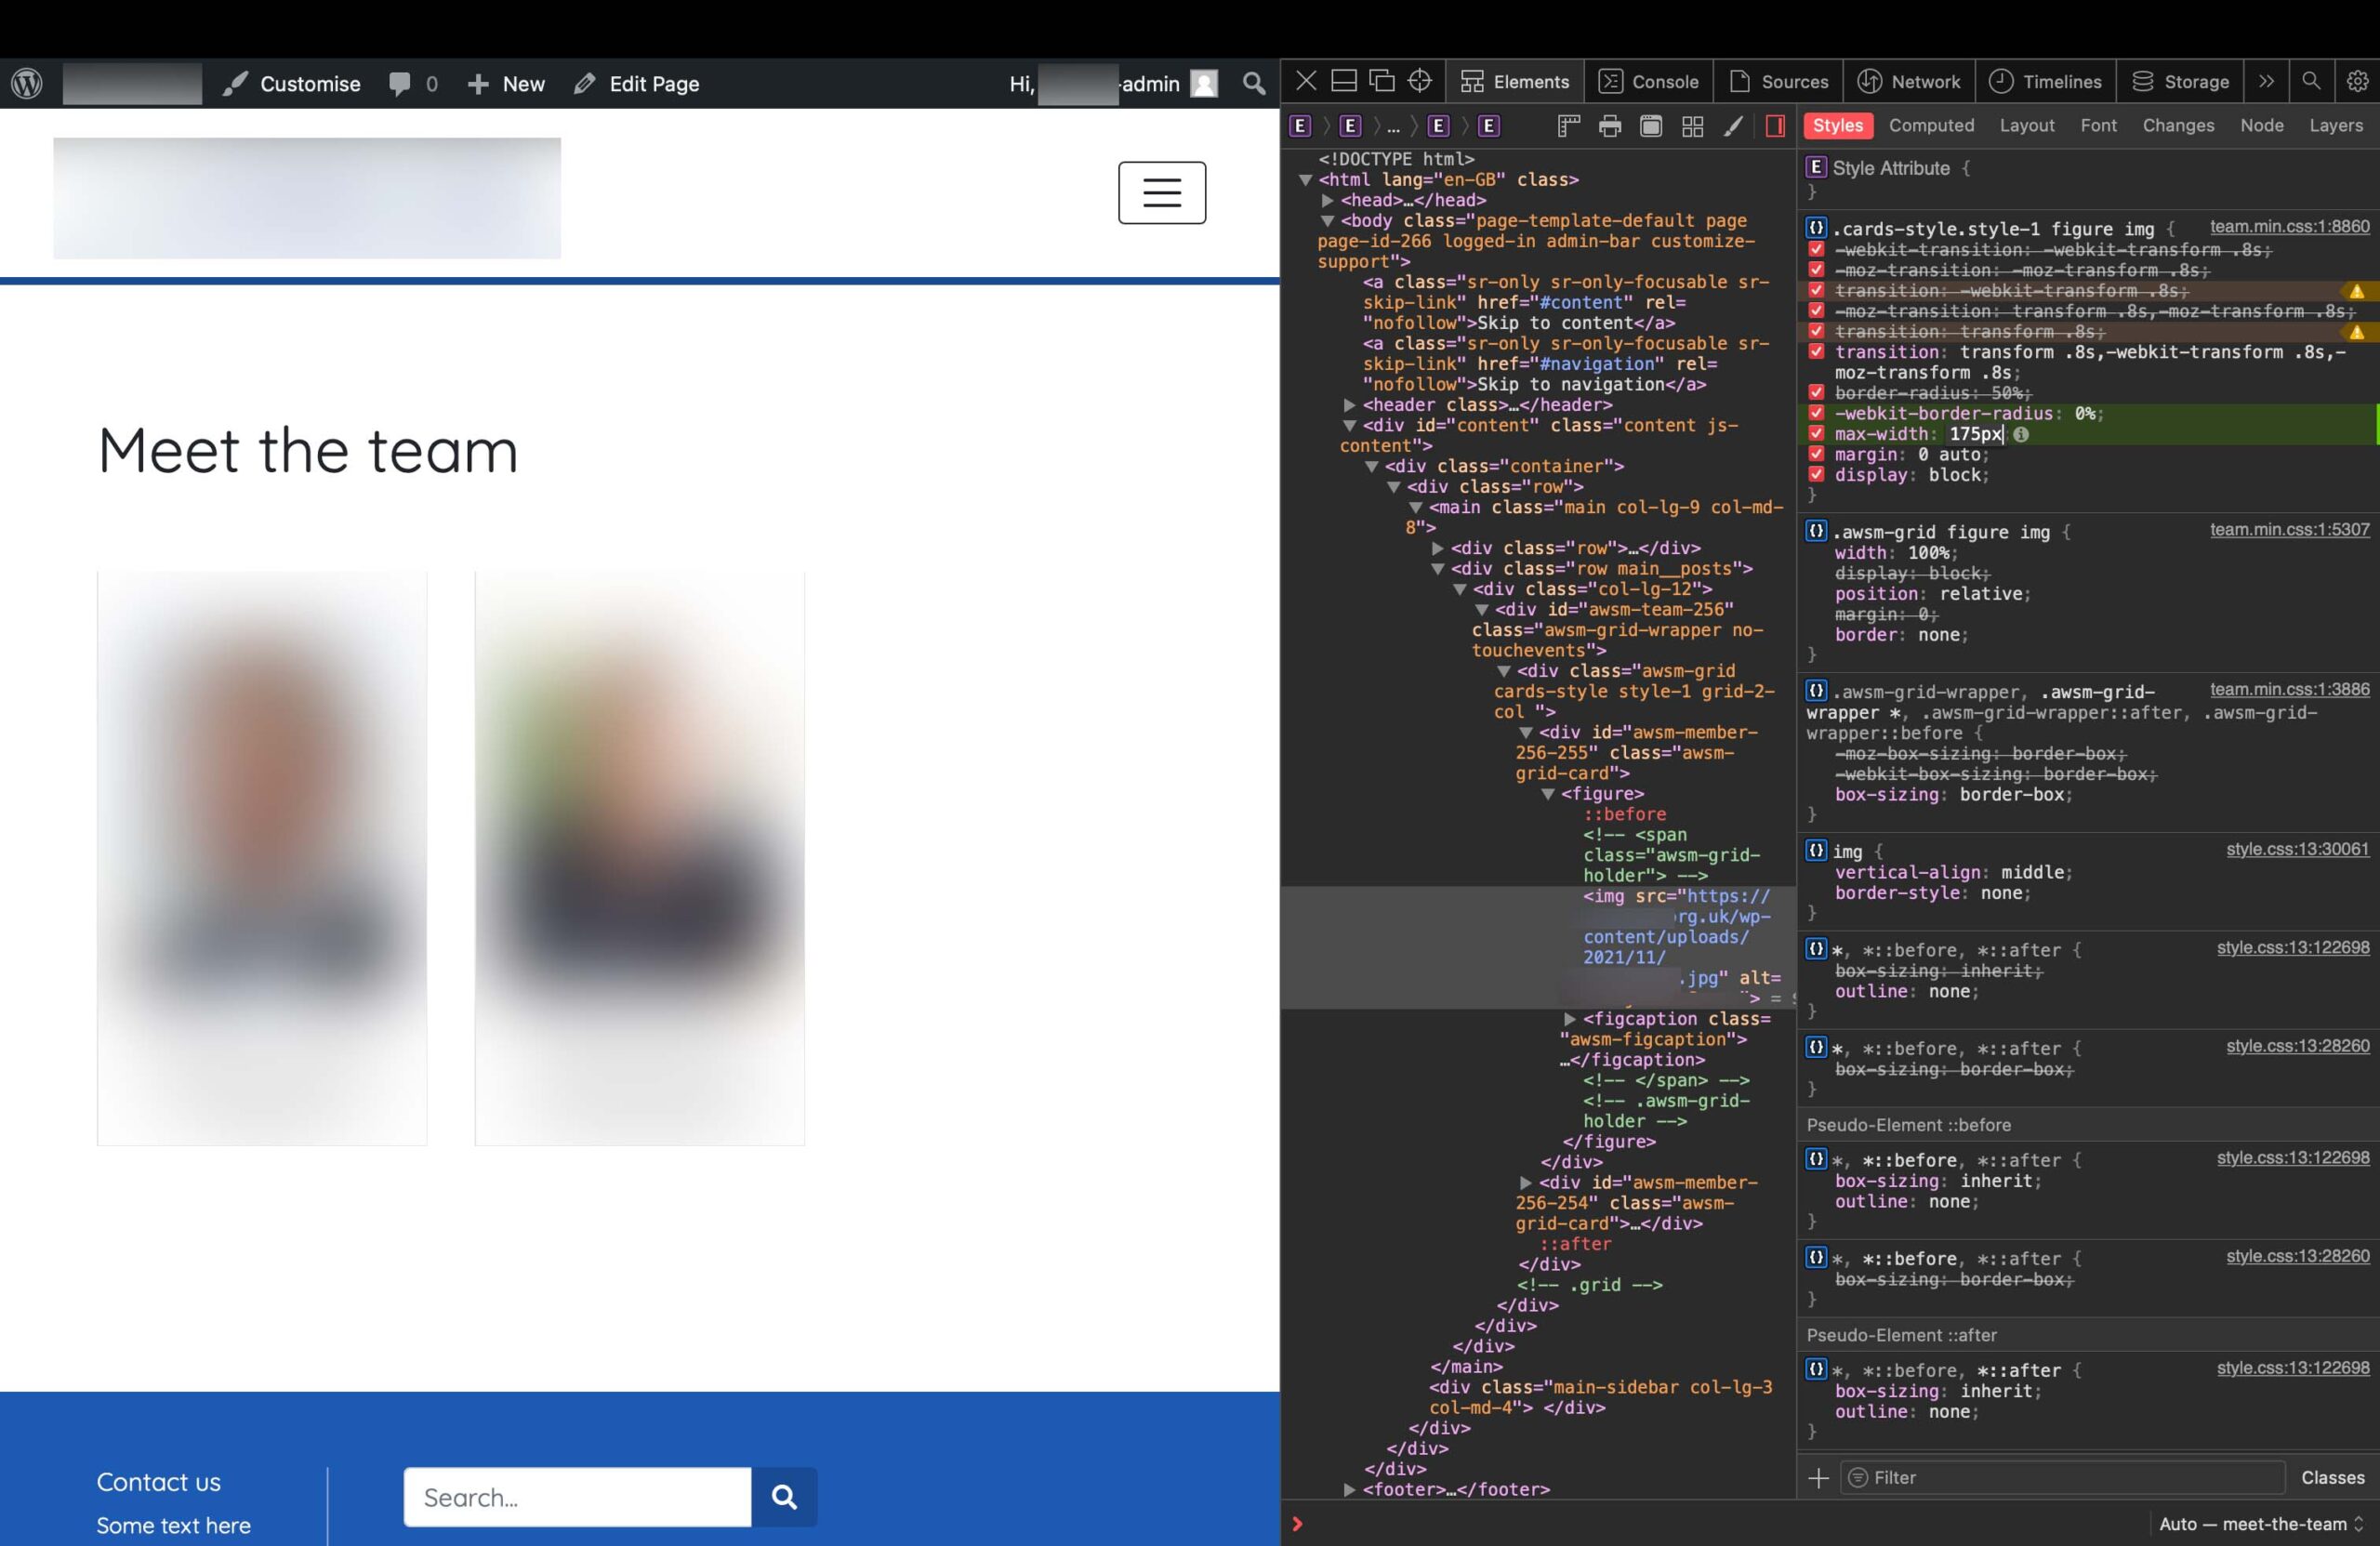Expand the head element in DOM tree

click(1328, 200)
